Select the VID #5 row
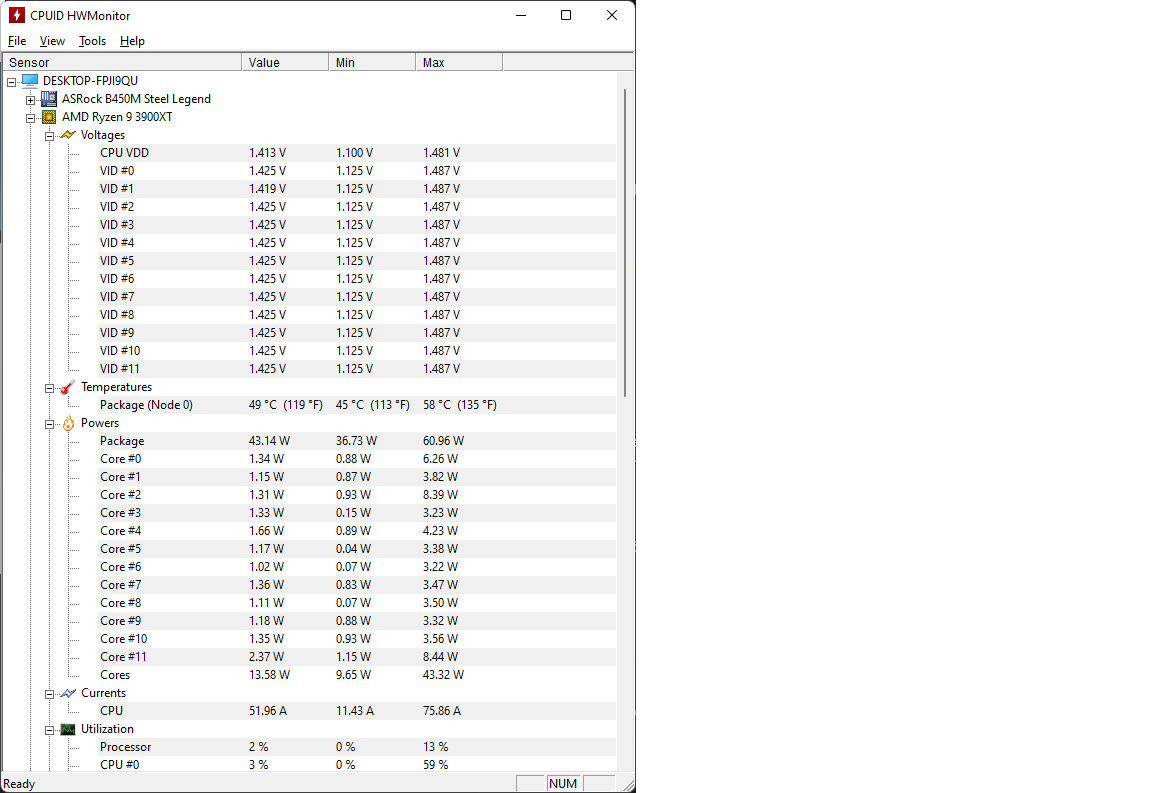 coord(356,261)
